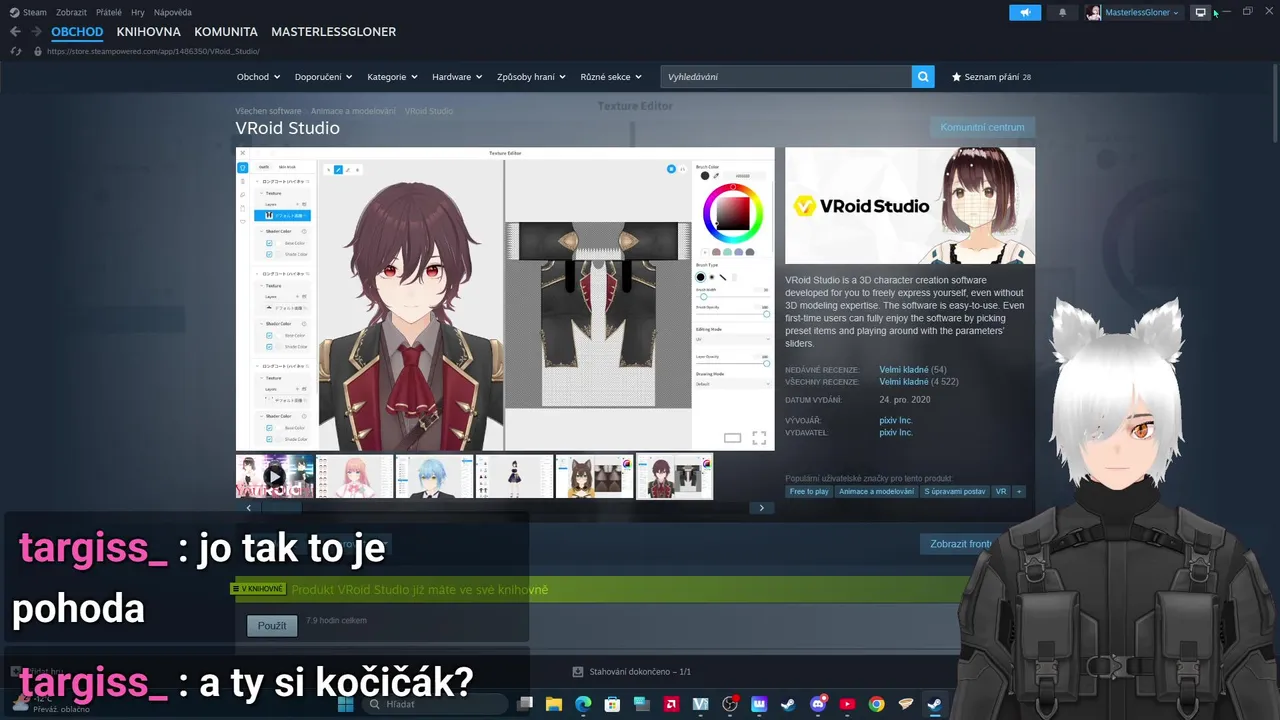The width and height of the screenshot is (1280, 720).
Task: Expand the Způsoby hraní dropdown
Action: (x=531, y=77)
